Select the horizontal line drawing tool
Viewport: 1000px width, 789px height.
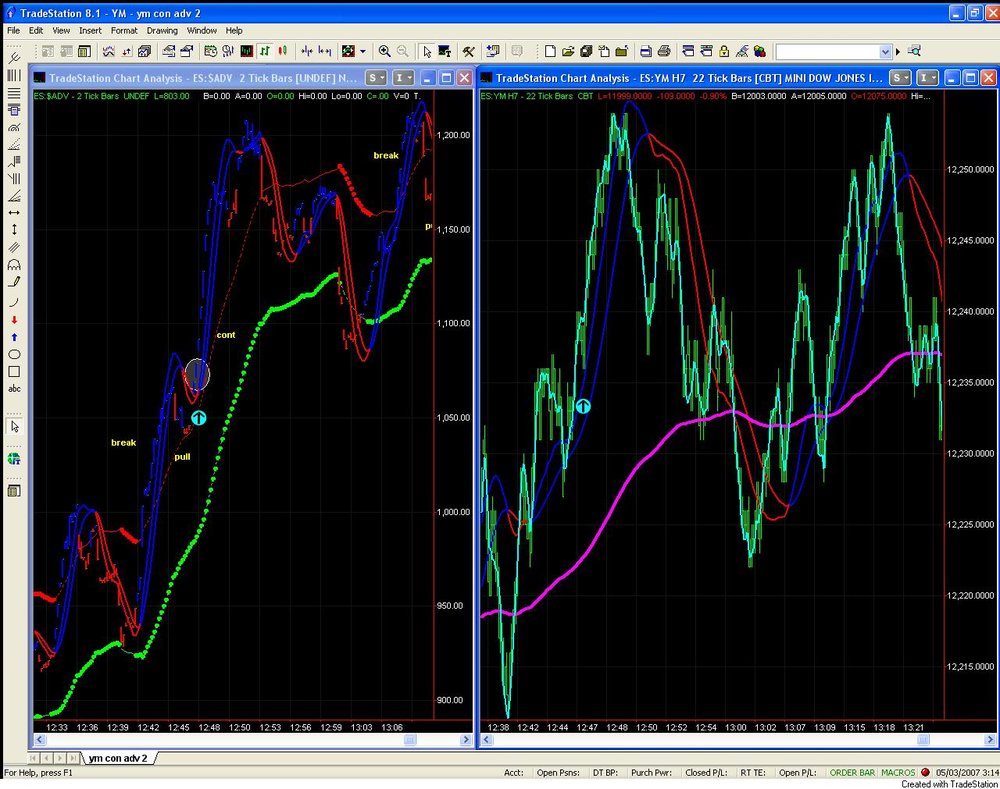pos(14,93)
